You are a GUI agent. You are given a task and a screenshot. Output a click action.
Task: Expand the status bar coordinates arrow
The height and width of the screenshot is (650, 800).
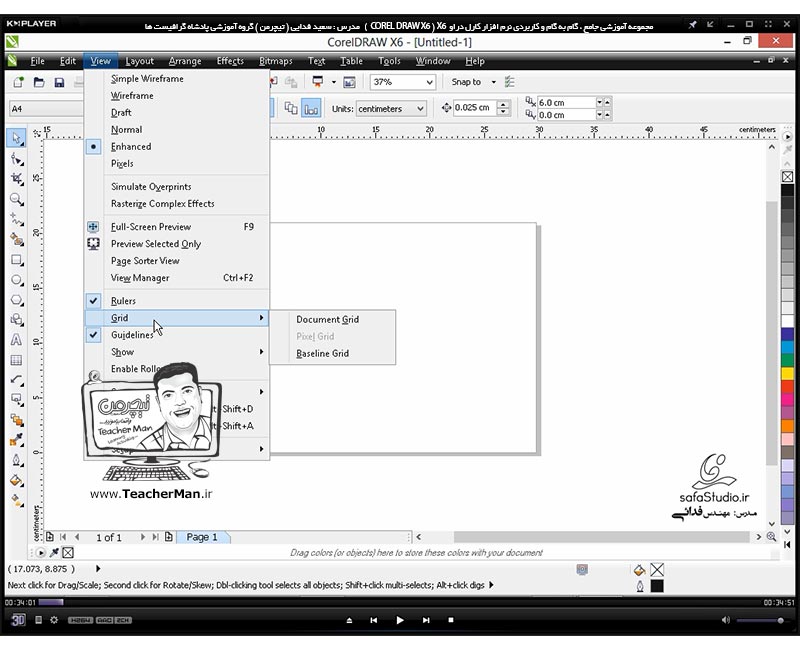[98, 568]
